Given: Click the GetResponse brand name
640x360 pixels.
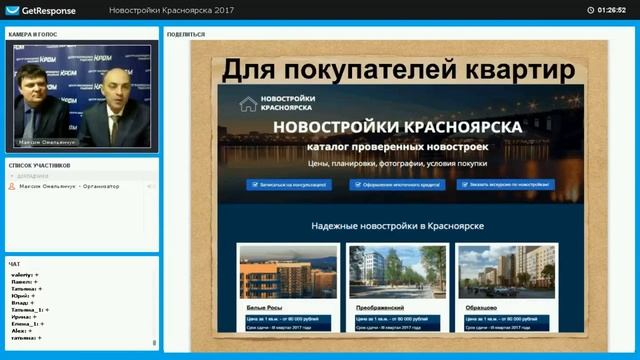Looking at the screenshot, I should [49, 11].
